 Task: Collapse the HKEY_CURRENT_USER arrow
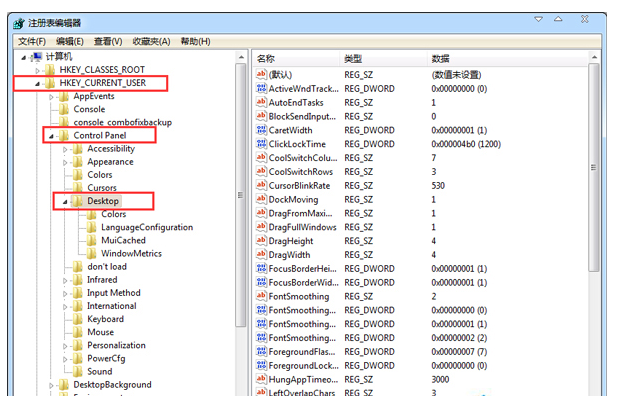click(37, 84)
